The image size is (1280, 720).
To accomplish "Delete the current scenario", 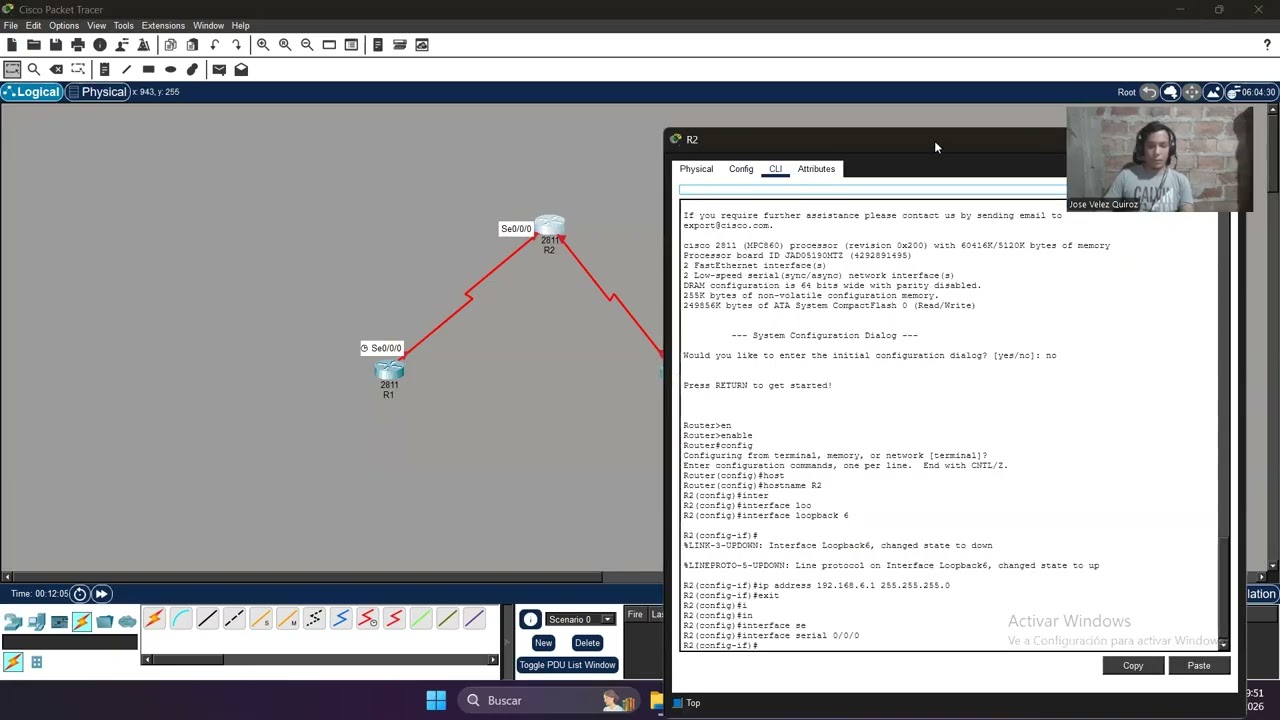I will [x=587, y=643].
